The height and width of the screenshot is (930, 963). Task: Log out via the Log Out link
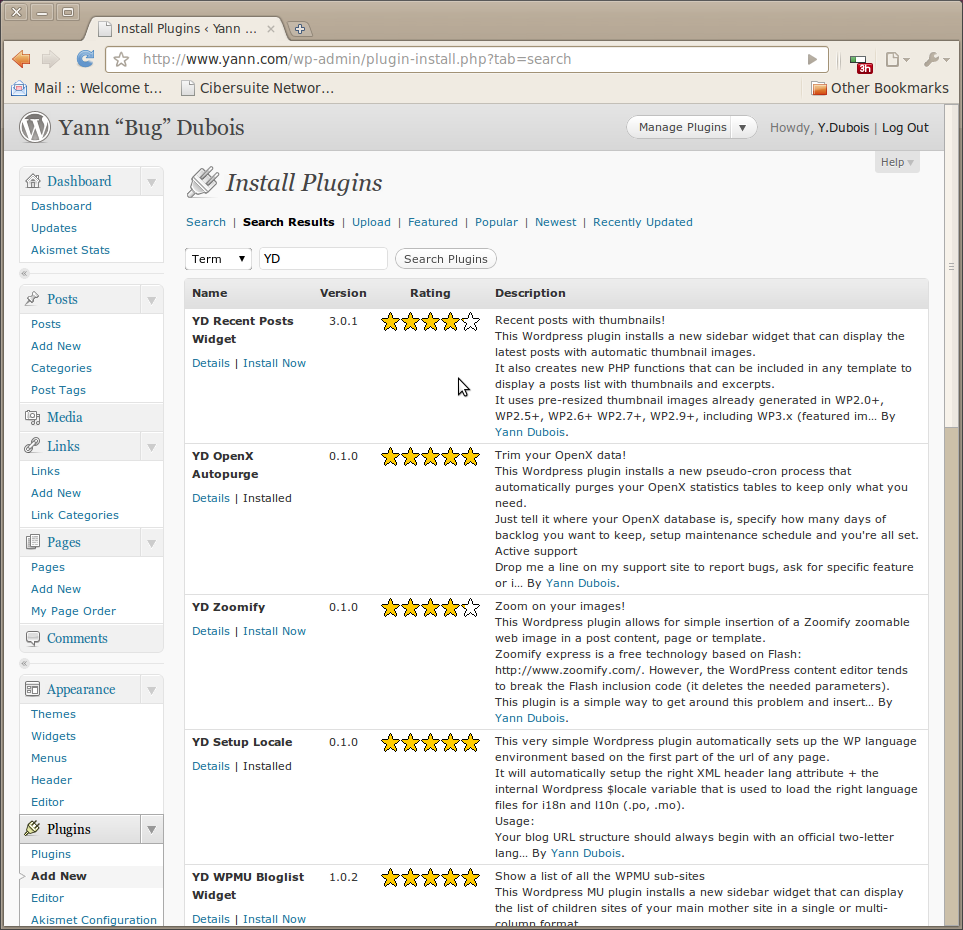coord(905,128)
